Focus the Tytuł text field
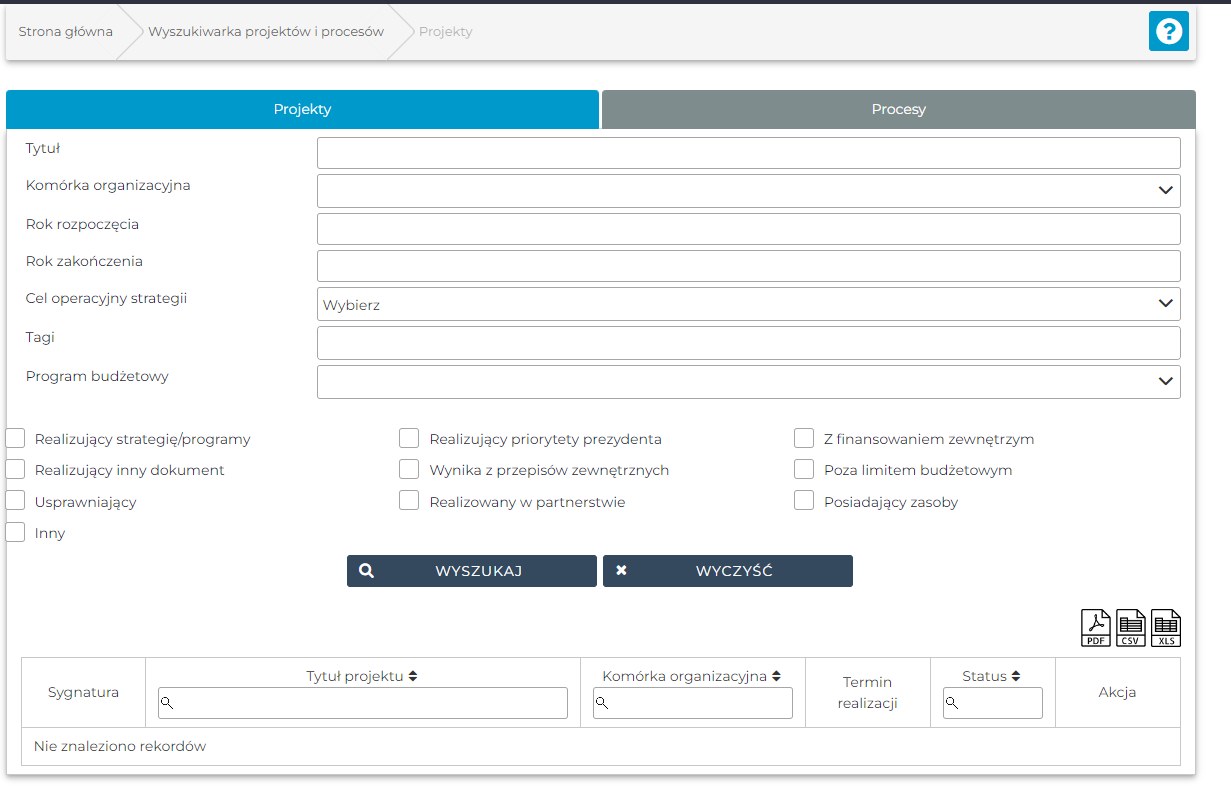Viewport: 1231px width, 799px height. (748, 153)
